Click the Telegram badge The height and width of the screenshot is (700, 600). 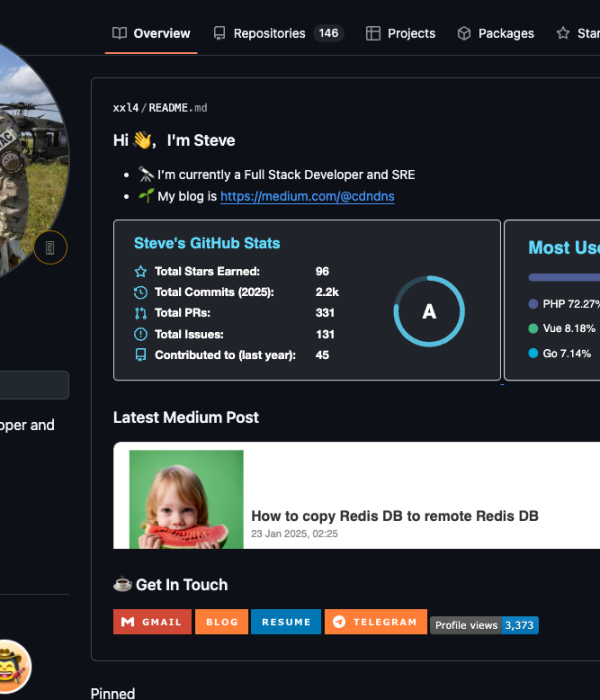pyautogui.click(x=376, y=622)
